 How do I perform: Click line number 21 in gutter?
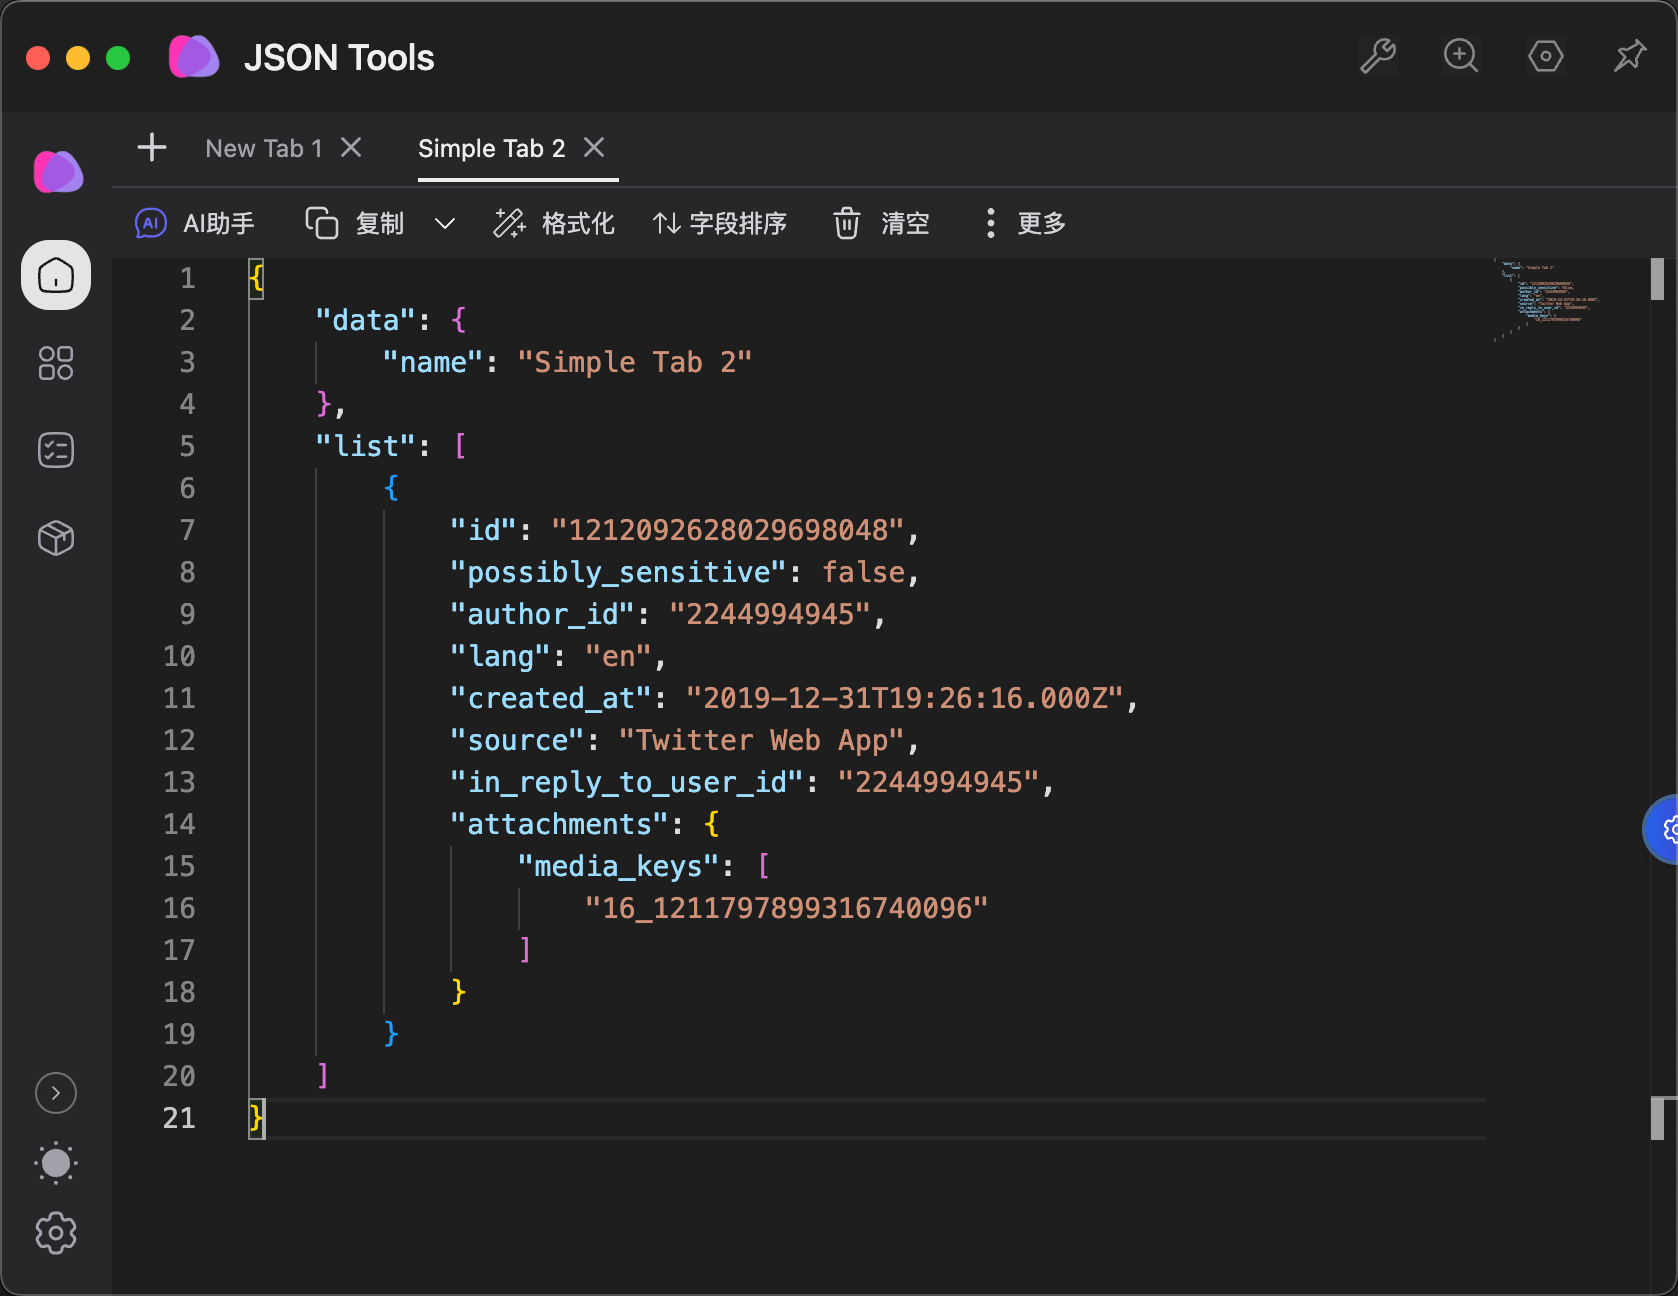coord(179,1118)
